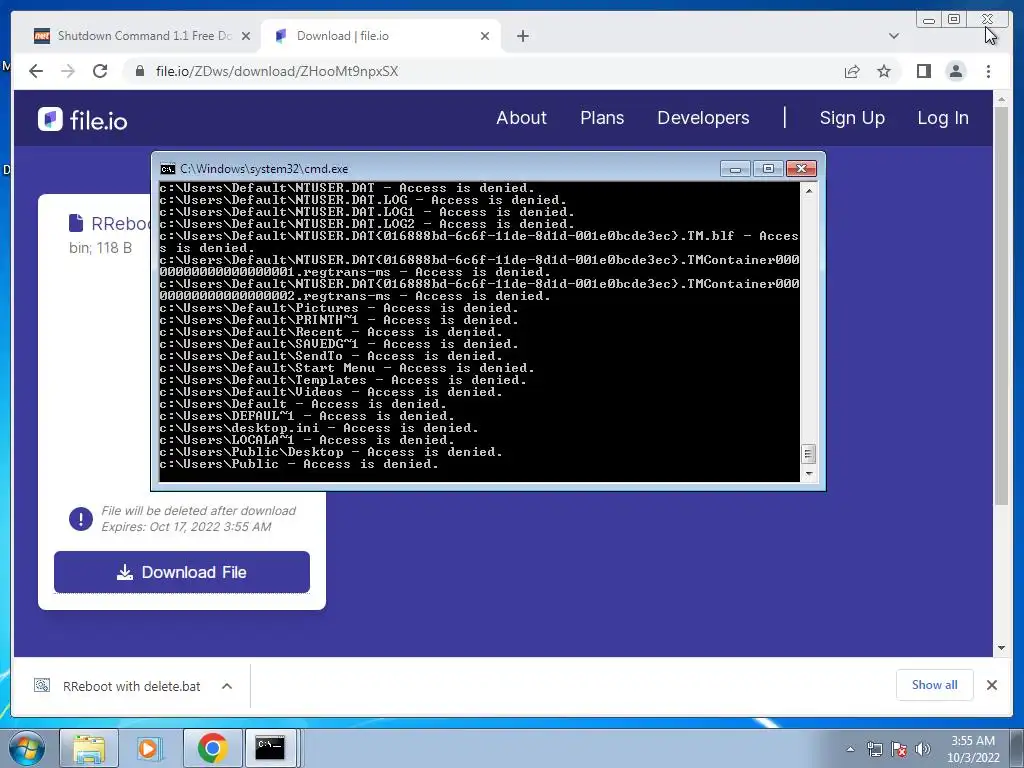Click the cmd taskbar icon
The image size is (1024, 768).
270,748
